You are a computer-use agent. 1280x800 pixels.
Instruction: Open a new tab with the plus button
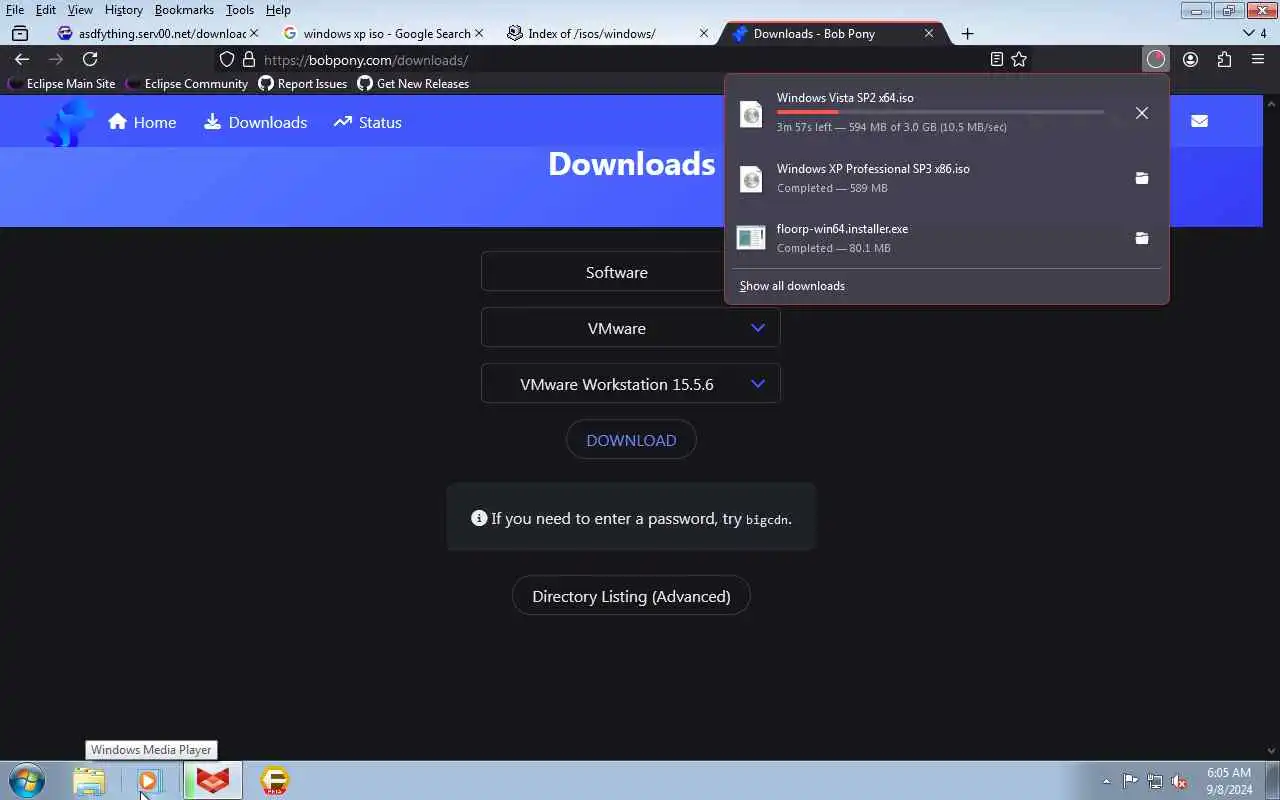pyautogui.click(x=967, y=33)
